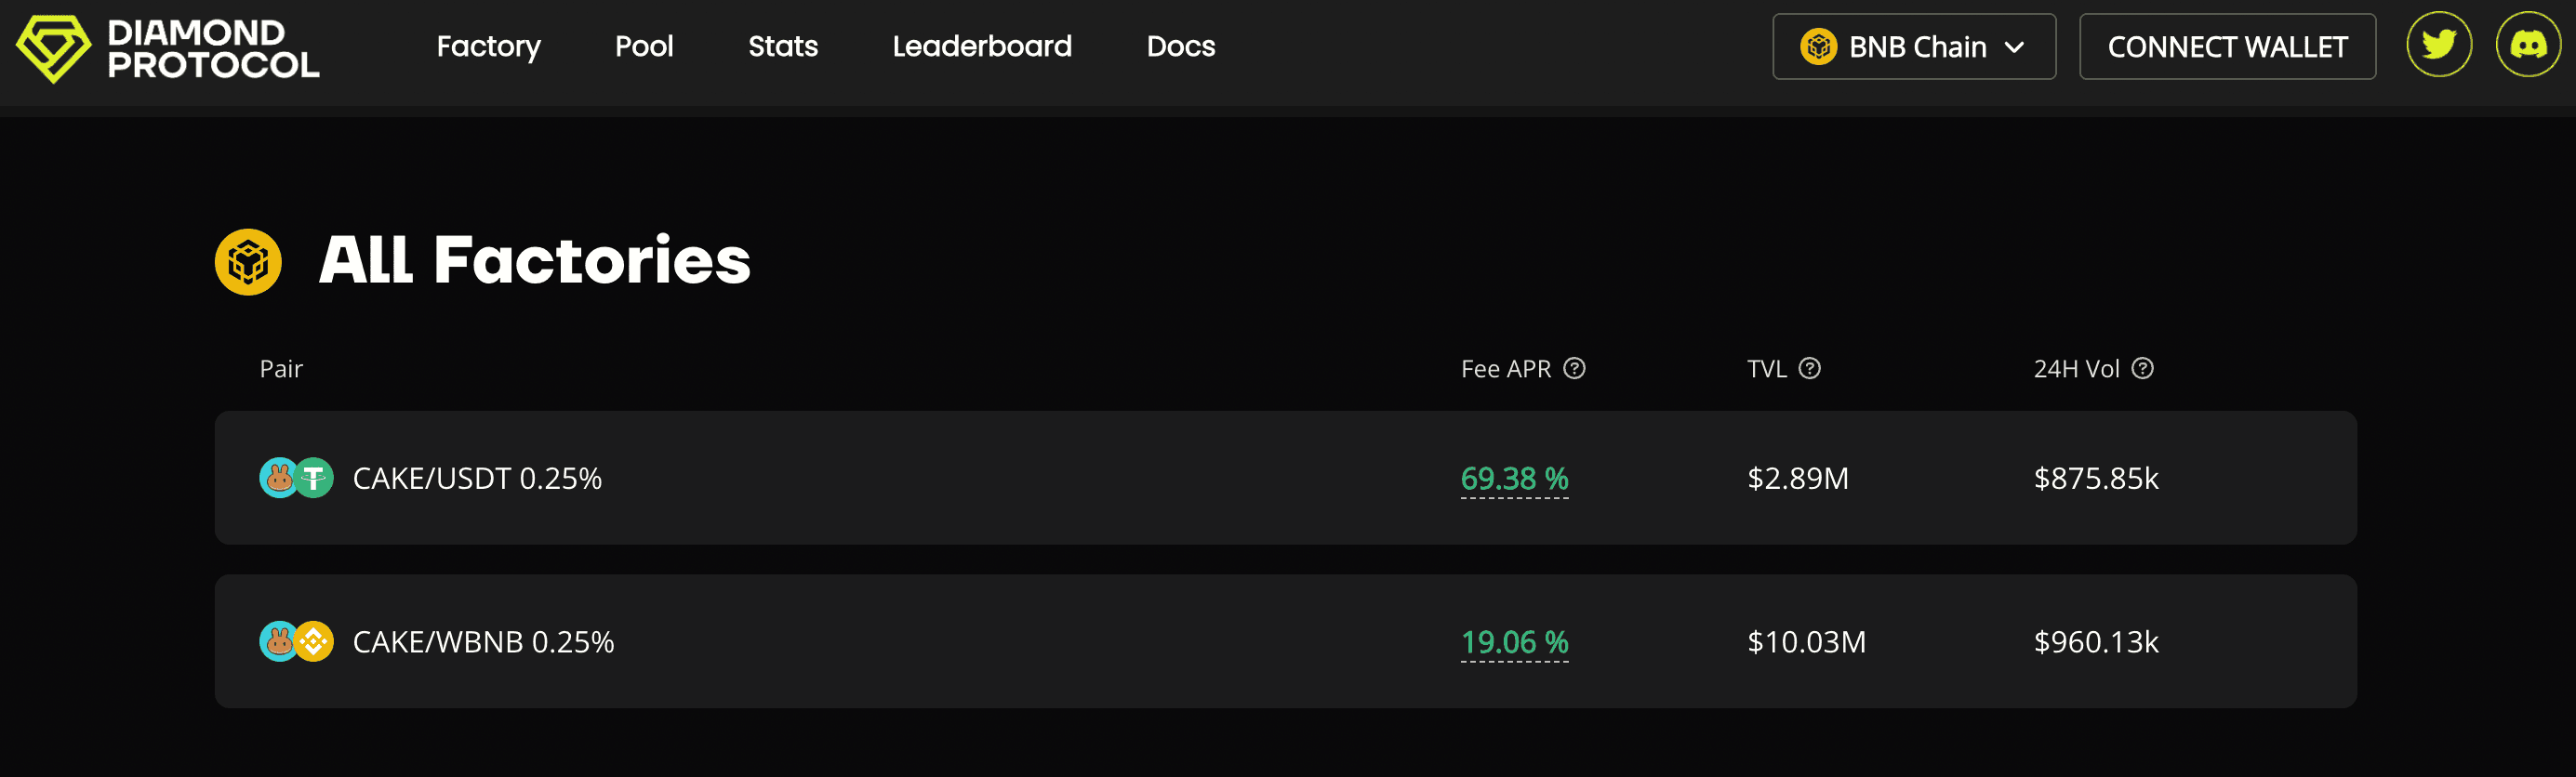Open the Stats page
This screenshot has height=777, width=2576.
click(783, 47)
